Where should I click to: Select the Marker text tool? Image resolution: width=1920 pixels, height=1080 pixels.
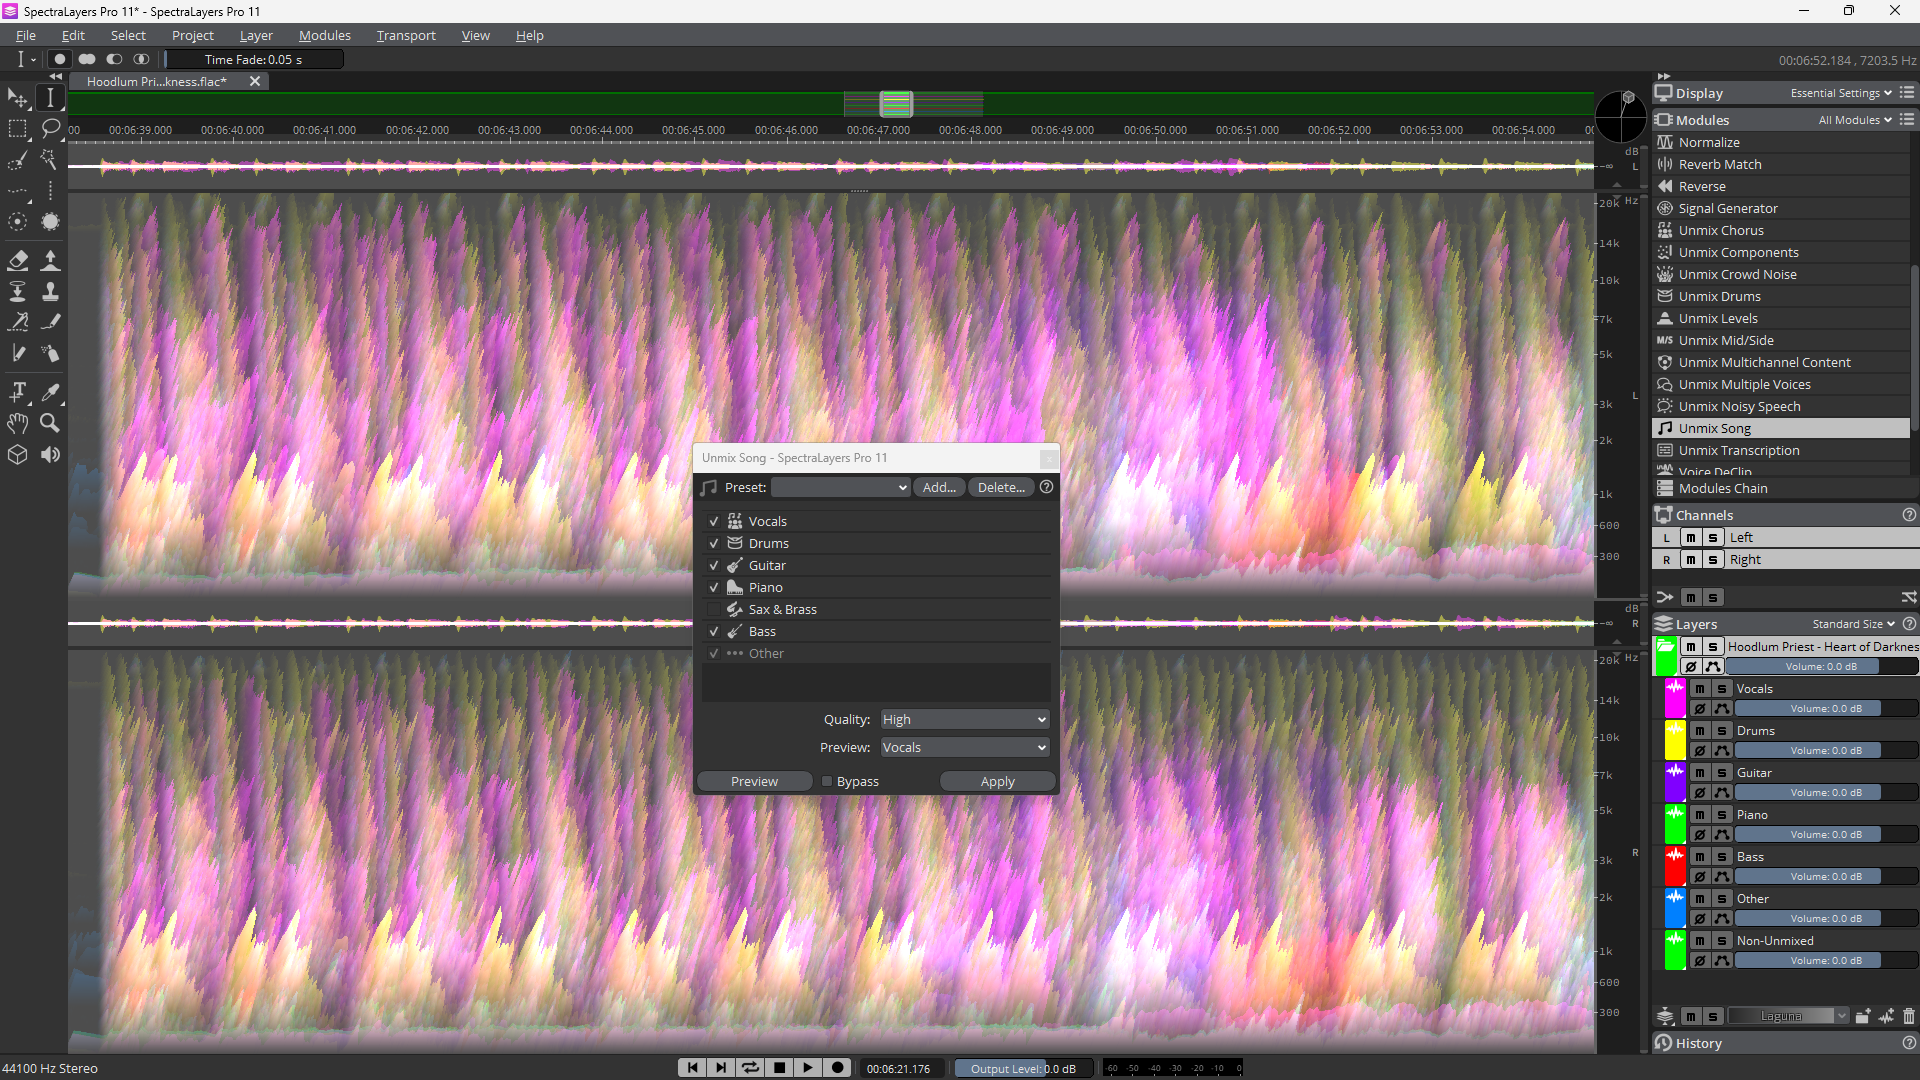tap(18, 392)
